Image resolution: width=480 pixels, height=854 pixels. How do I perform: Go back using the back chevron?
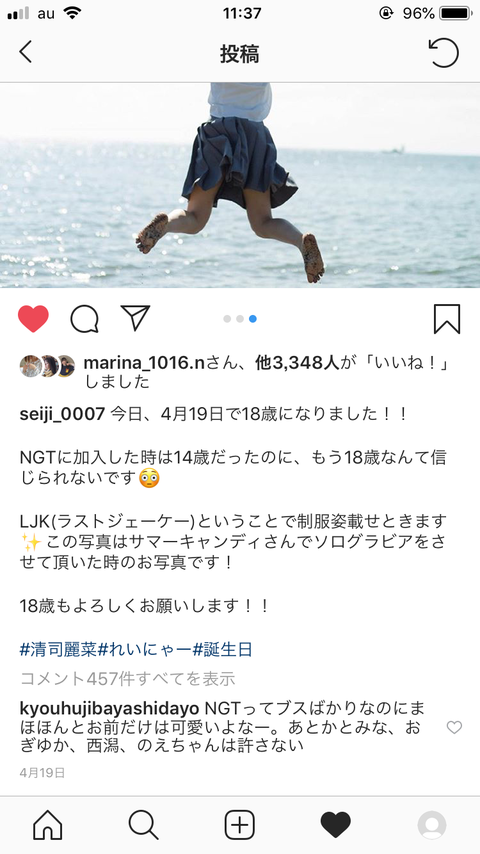[26, 52]
